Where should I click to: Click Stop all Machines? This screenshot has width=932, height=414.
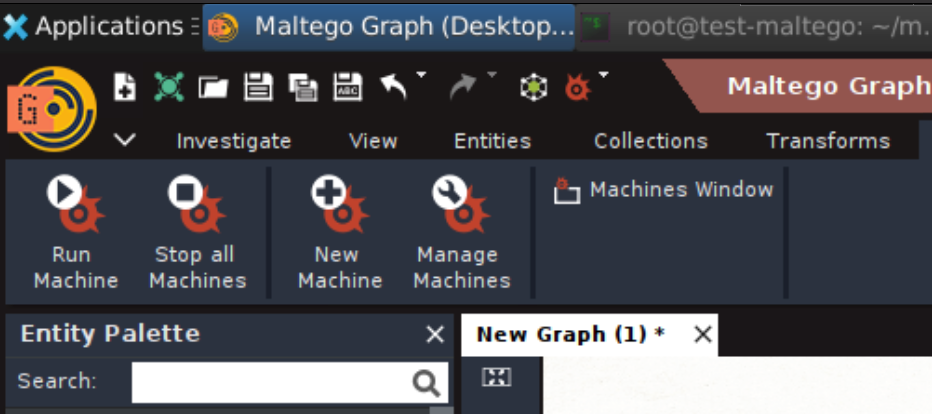click(197, 233)
